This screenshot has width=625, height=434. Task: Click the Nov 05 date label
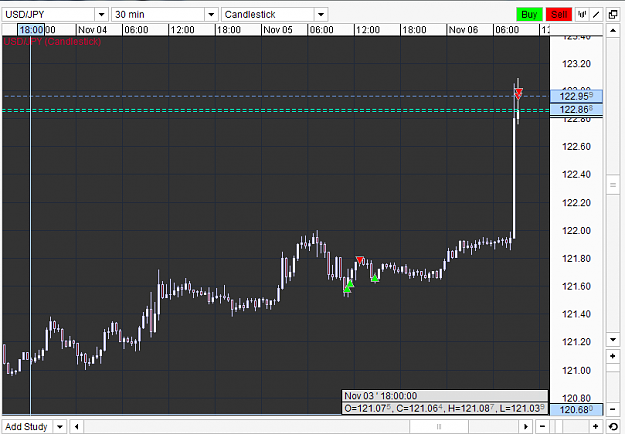(x=278, y=30)
